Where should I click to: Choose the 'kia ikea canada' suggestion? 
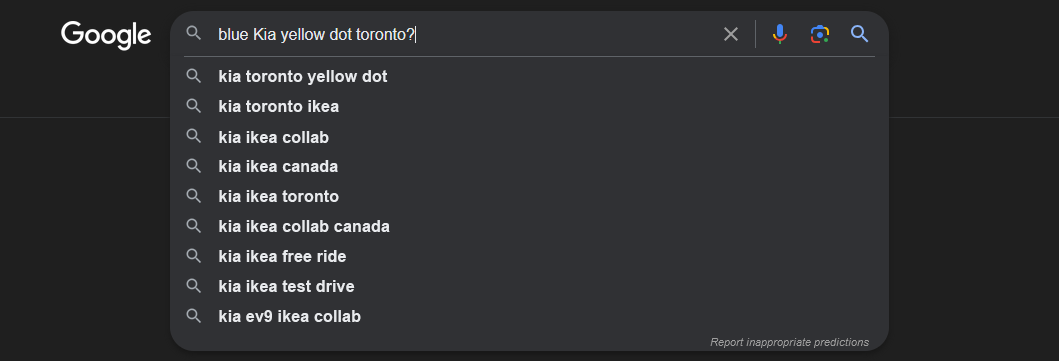[530, 166]
